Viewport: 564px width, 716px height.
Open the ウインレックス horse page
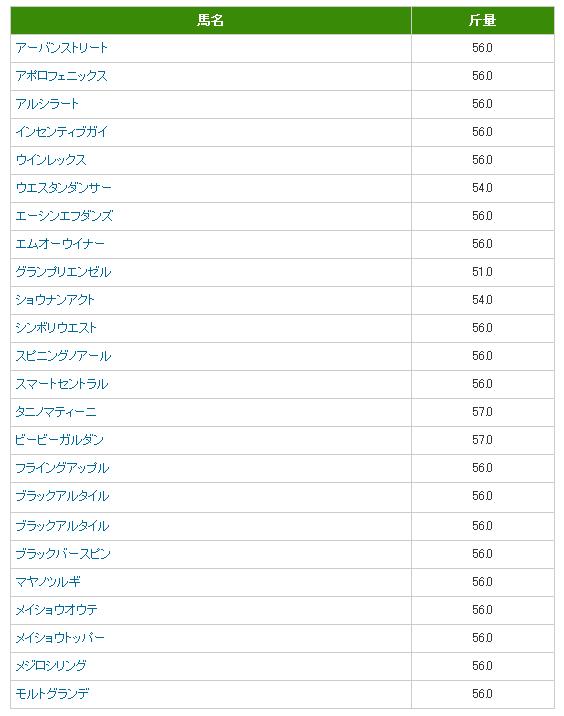click(x=51, y=160)
